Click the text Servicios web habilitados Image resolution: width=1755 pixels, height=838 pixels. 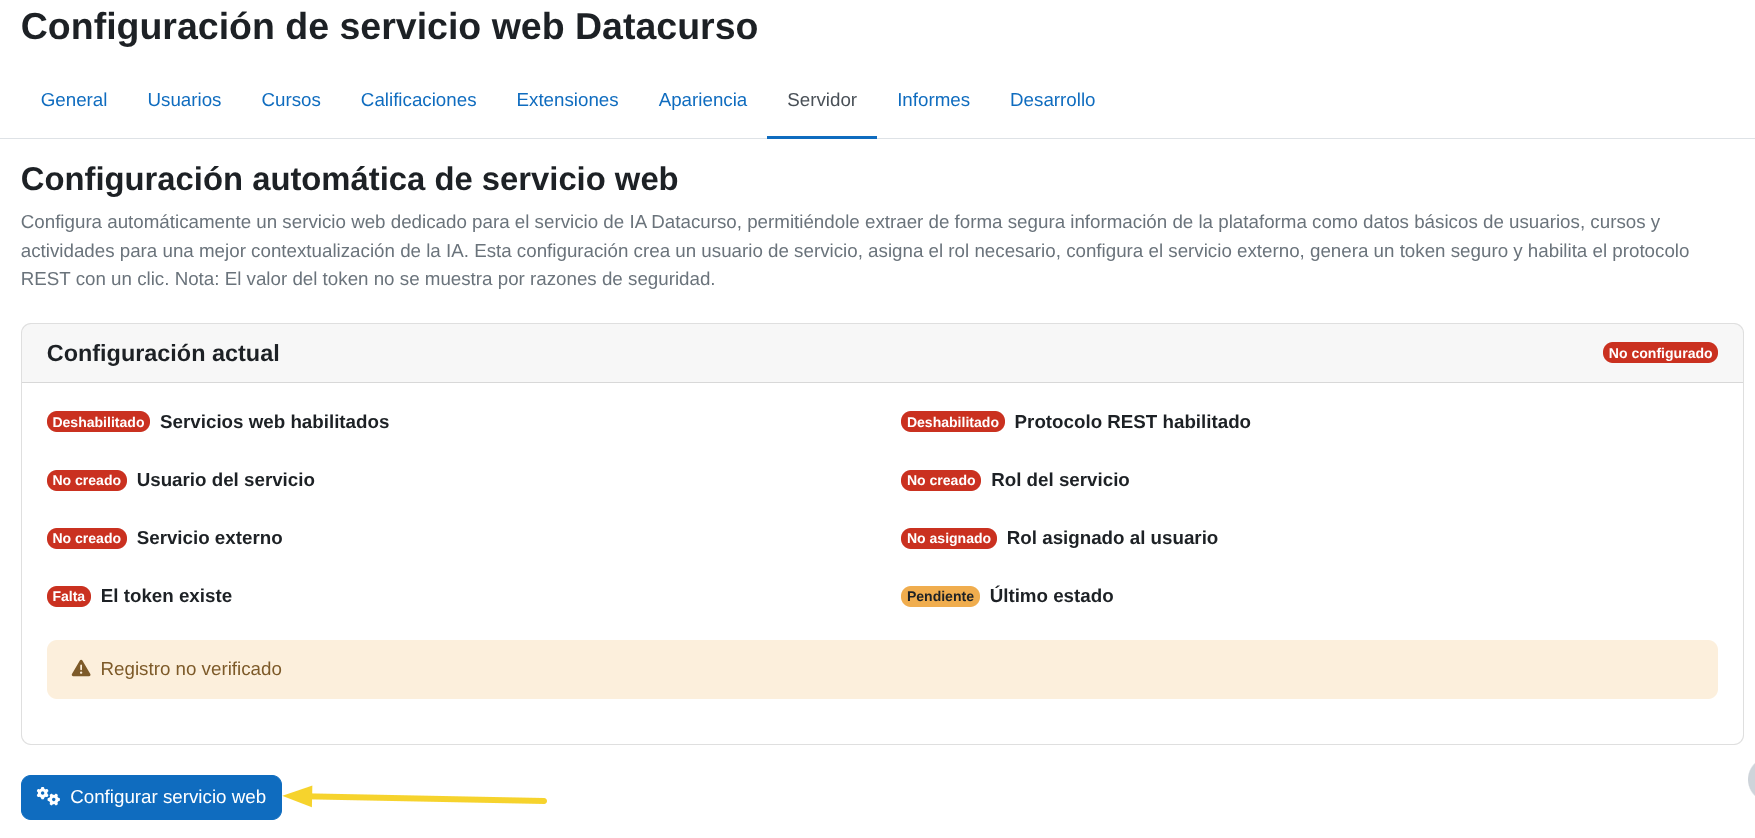(x=274, y=422)
